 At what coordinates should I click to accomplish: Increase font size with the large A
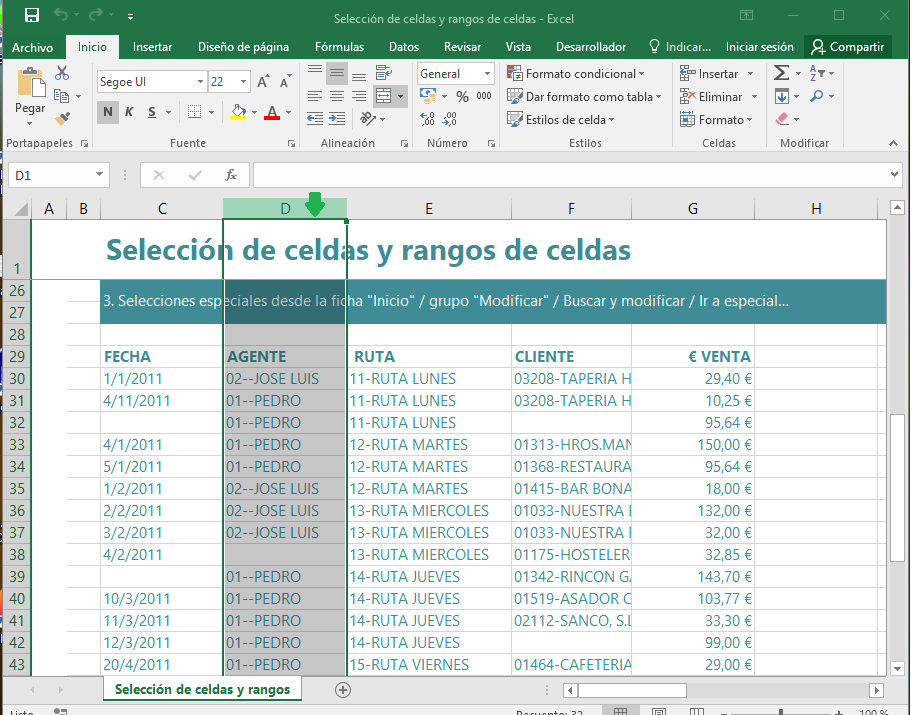tap(263, 81)
